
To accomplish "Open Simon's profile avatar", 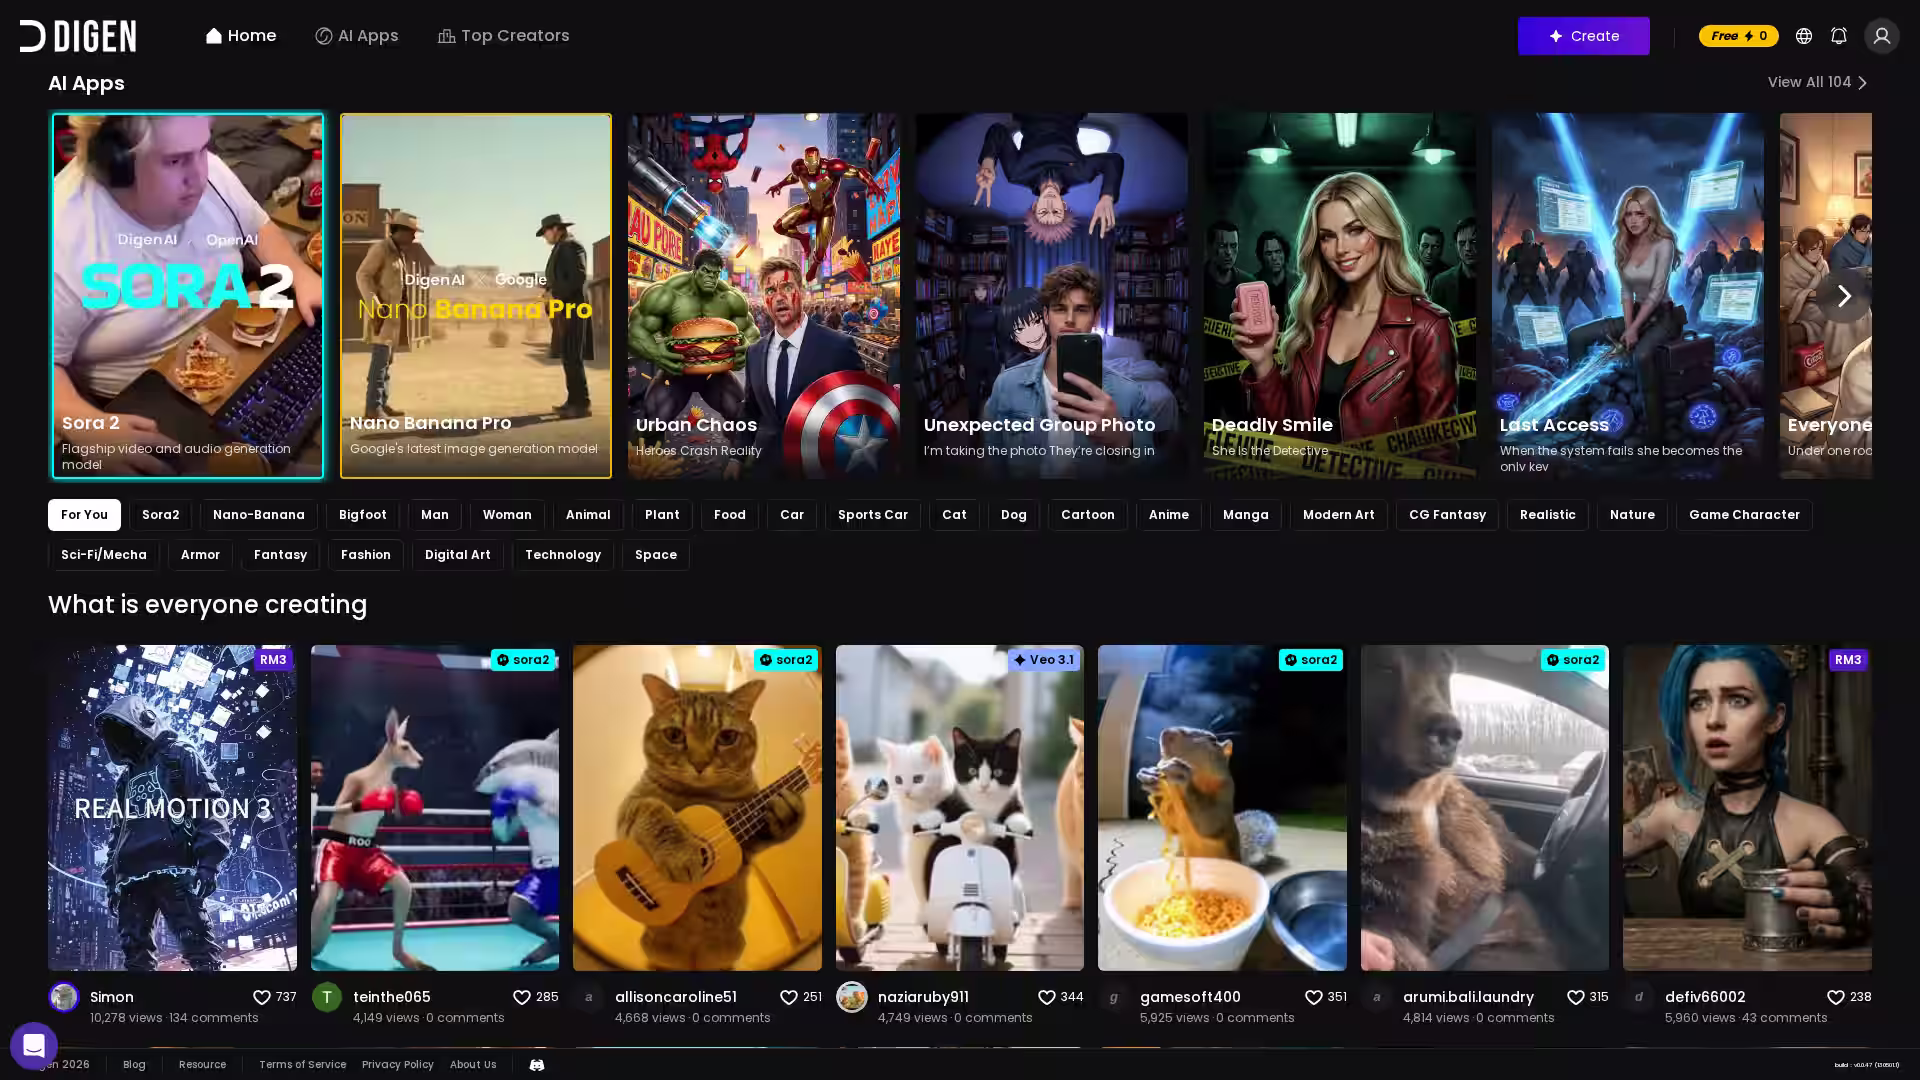I will 64,997.
